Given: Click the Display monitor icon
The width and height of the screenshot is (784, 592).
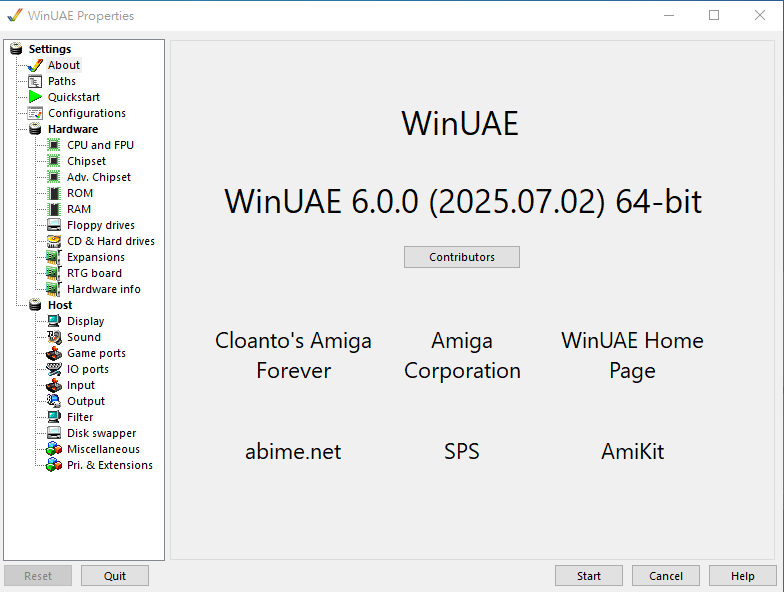Looking at the screenshot, I should click(54, 321).
